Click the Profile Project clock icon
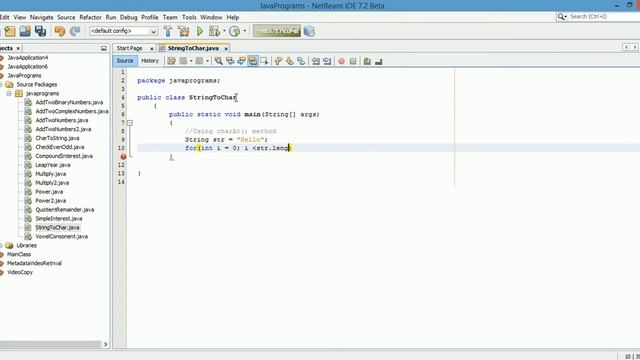Image resolution: width=640 pixels, height=360 pixels. [234, 31]
